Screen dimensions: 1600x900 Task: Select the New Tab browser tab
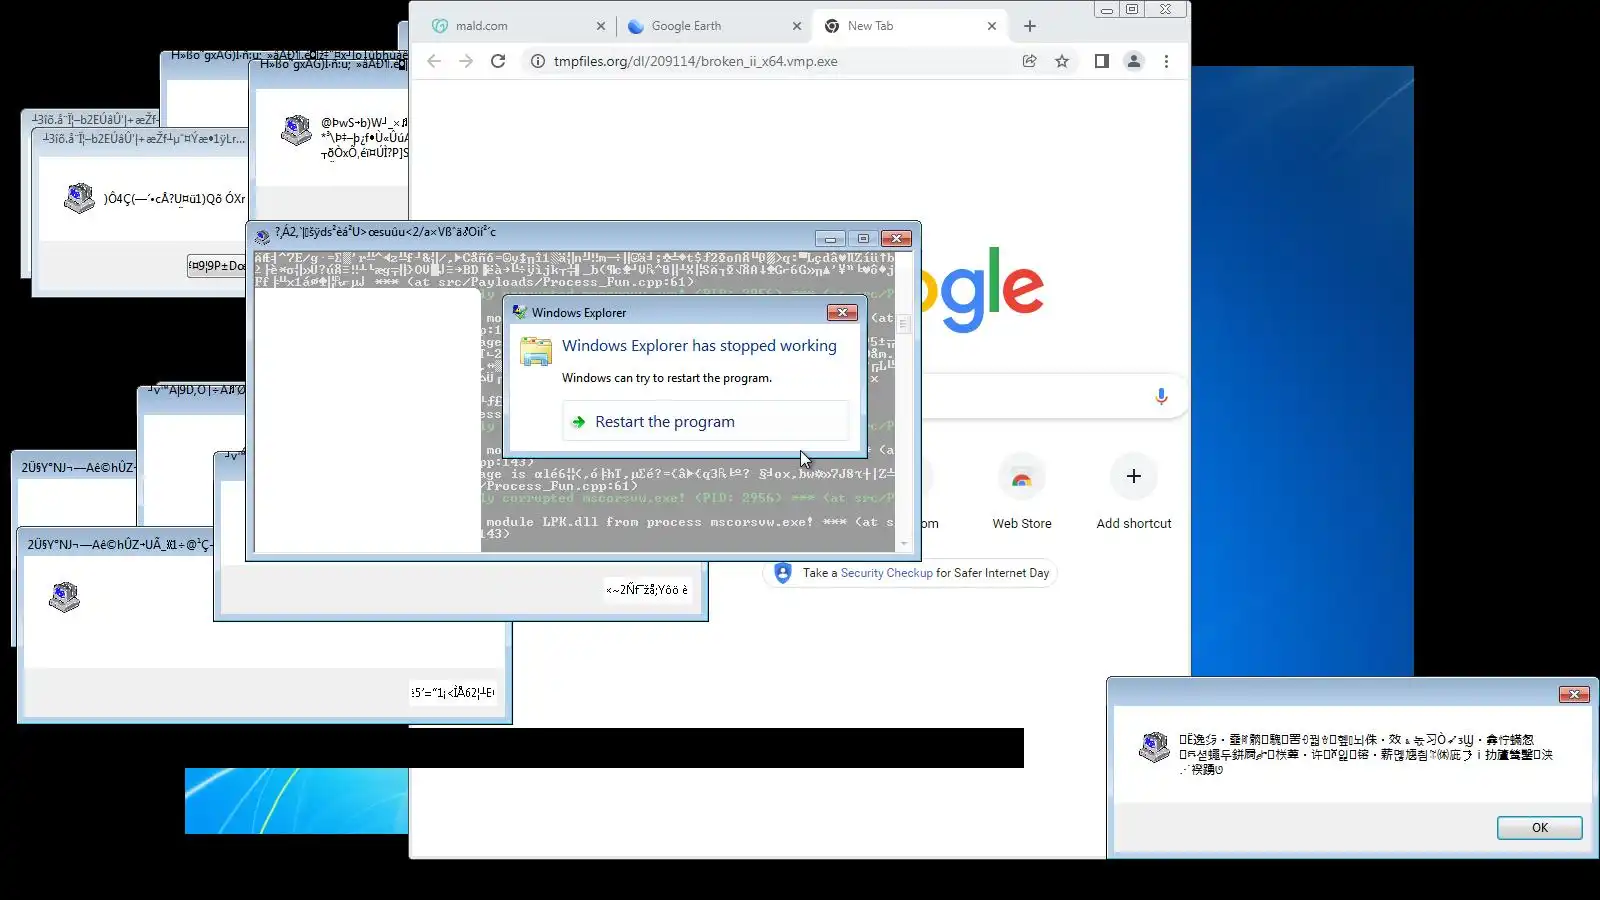point(910,26)
